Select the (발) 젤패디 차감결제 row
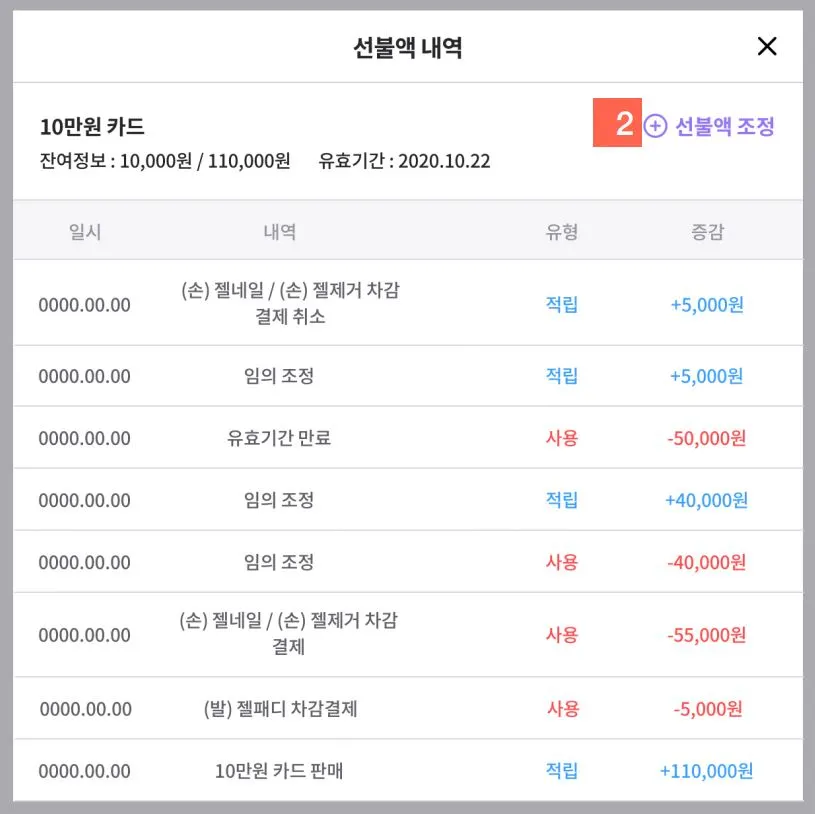This screenshot has width=815, height=814. [408, 708]
